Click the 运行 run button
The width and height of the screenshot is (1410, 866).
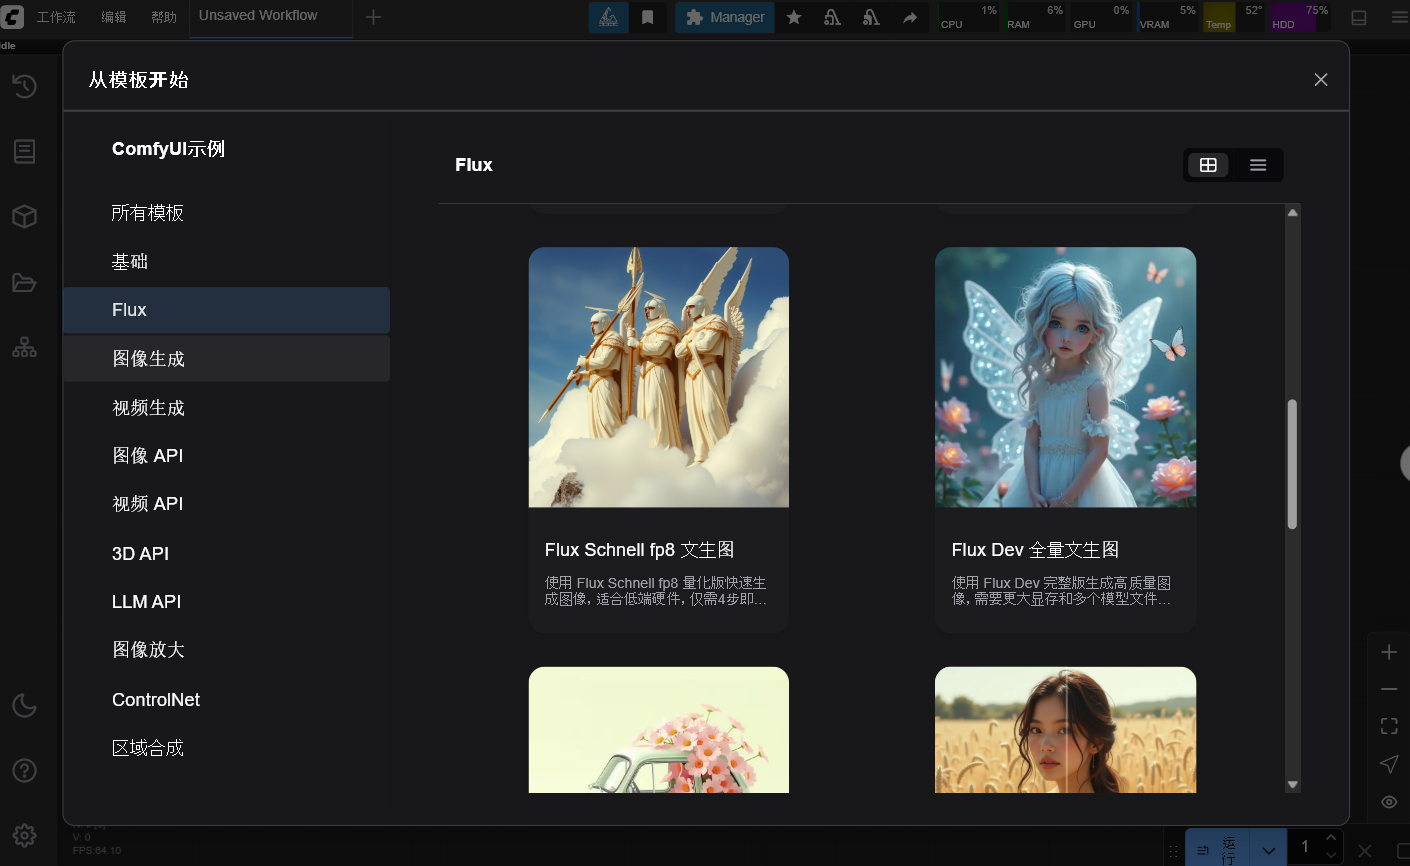click(x=1218, y=849)
